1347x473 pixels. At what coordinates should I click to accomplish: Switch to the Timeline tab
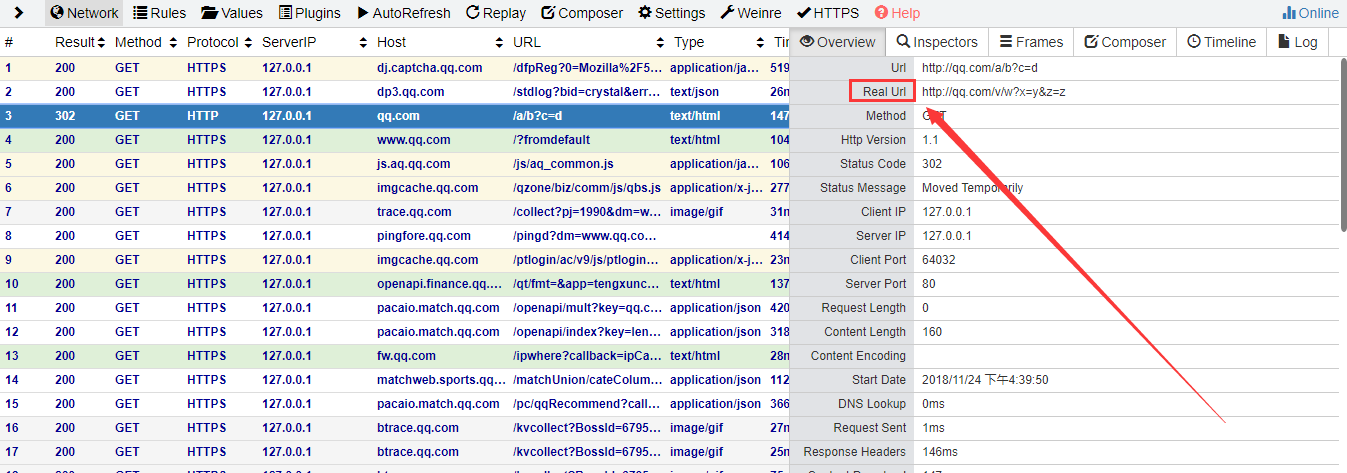[1221, 42]
